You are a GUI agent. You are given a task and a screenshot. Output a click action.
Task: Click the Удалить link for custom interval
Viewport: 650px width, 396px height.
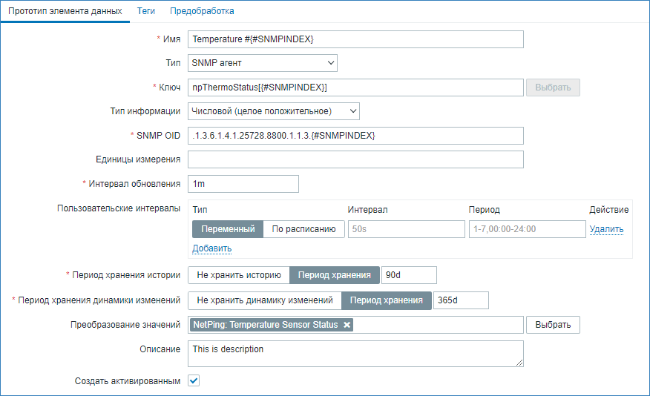pyautogui.click(x=606, y=229)
